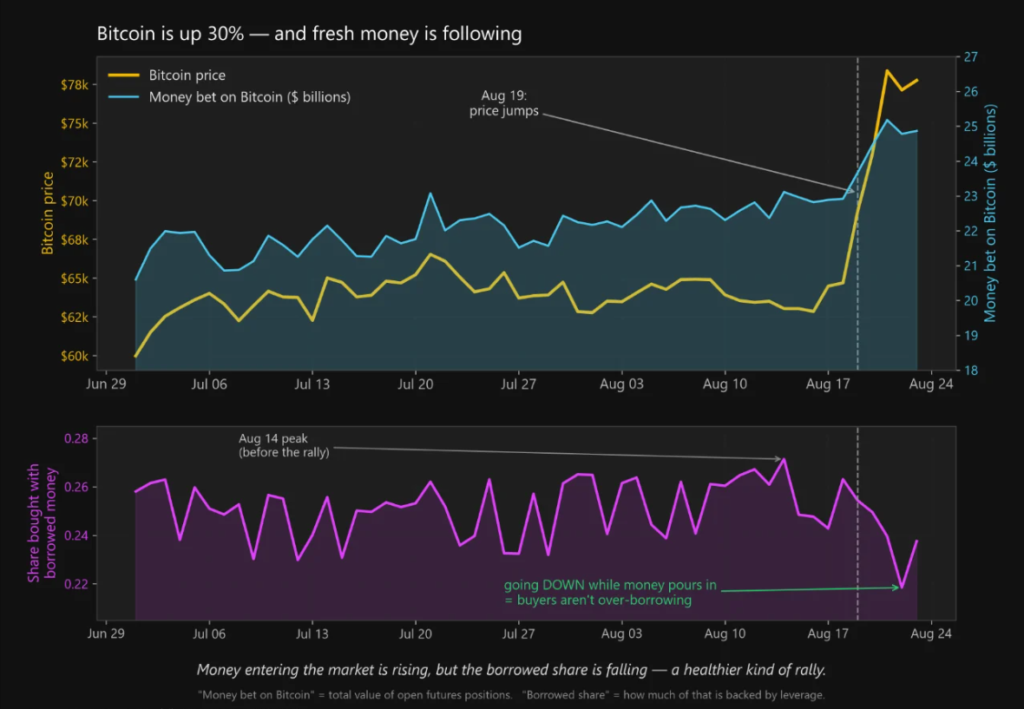Click "Aug 10" under the price chart
Viewport: 1024px width, 709px height.
coord(725,384)
